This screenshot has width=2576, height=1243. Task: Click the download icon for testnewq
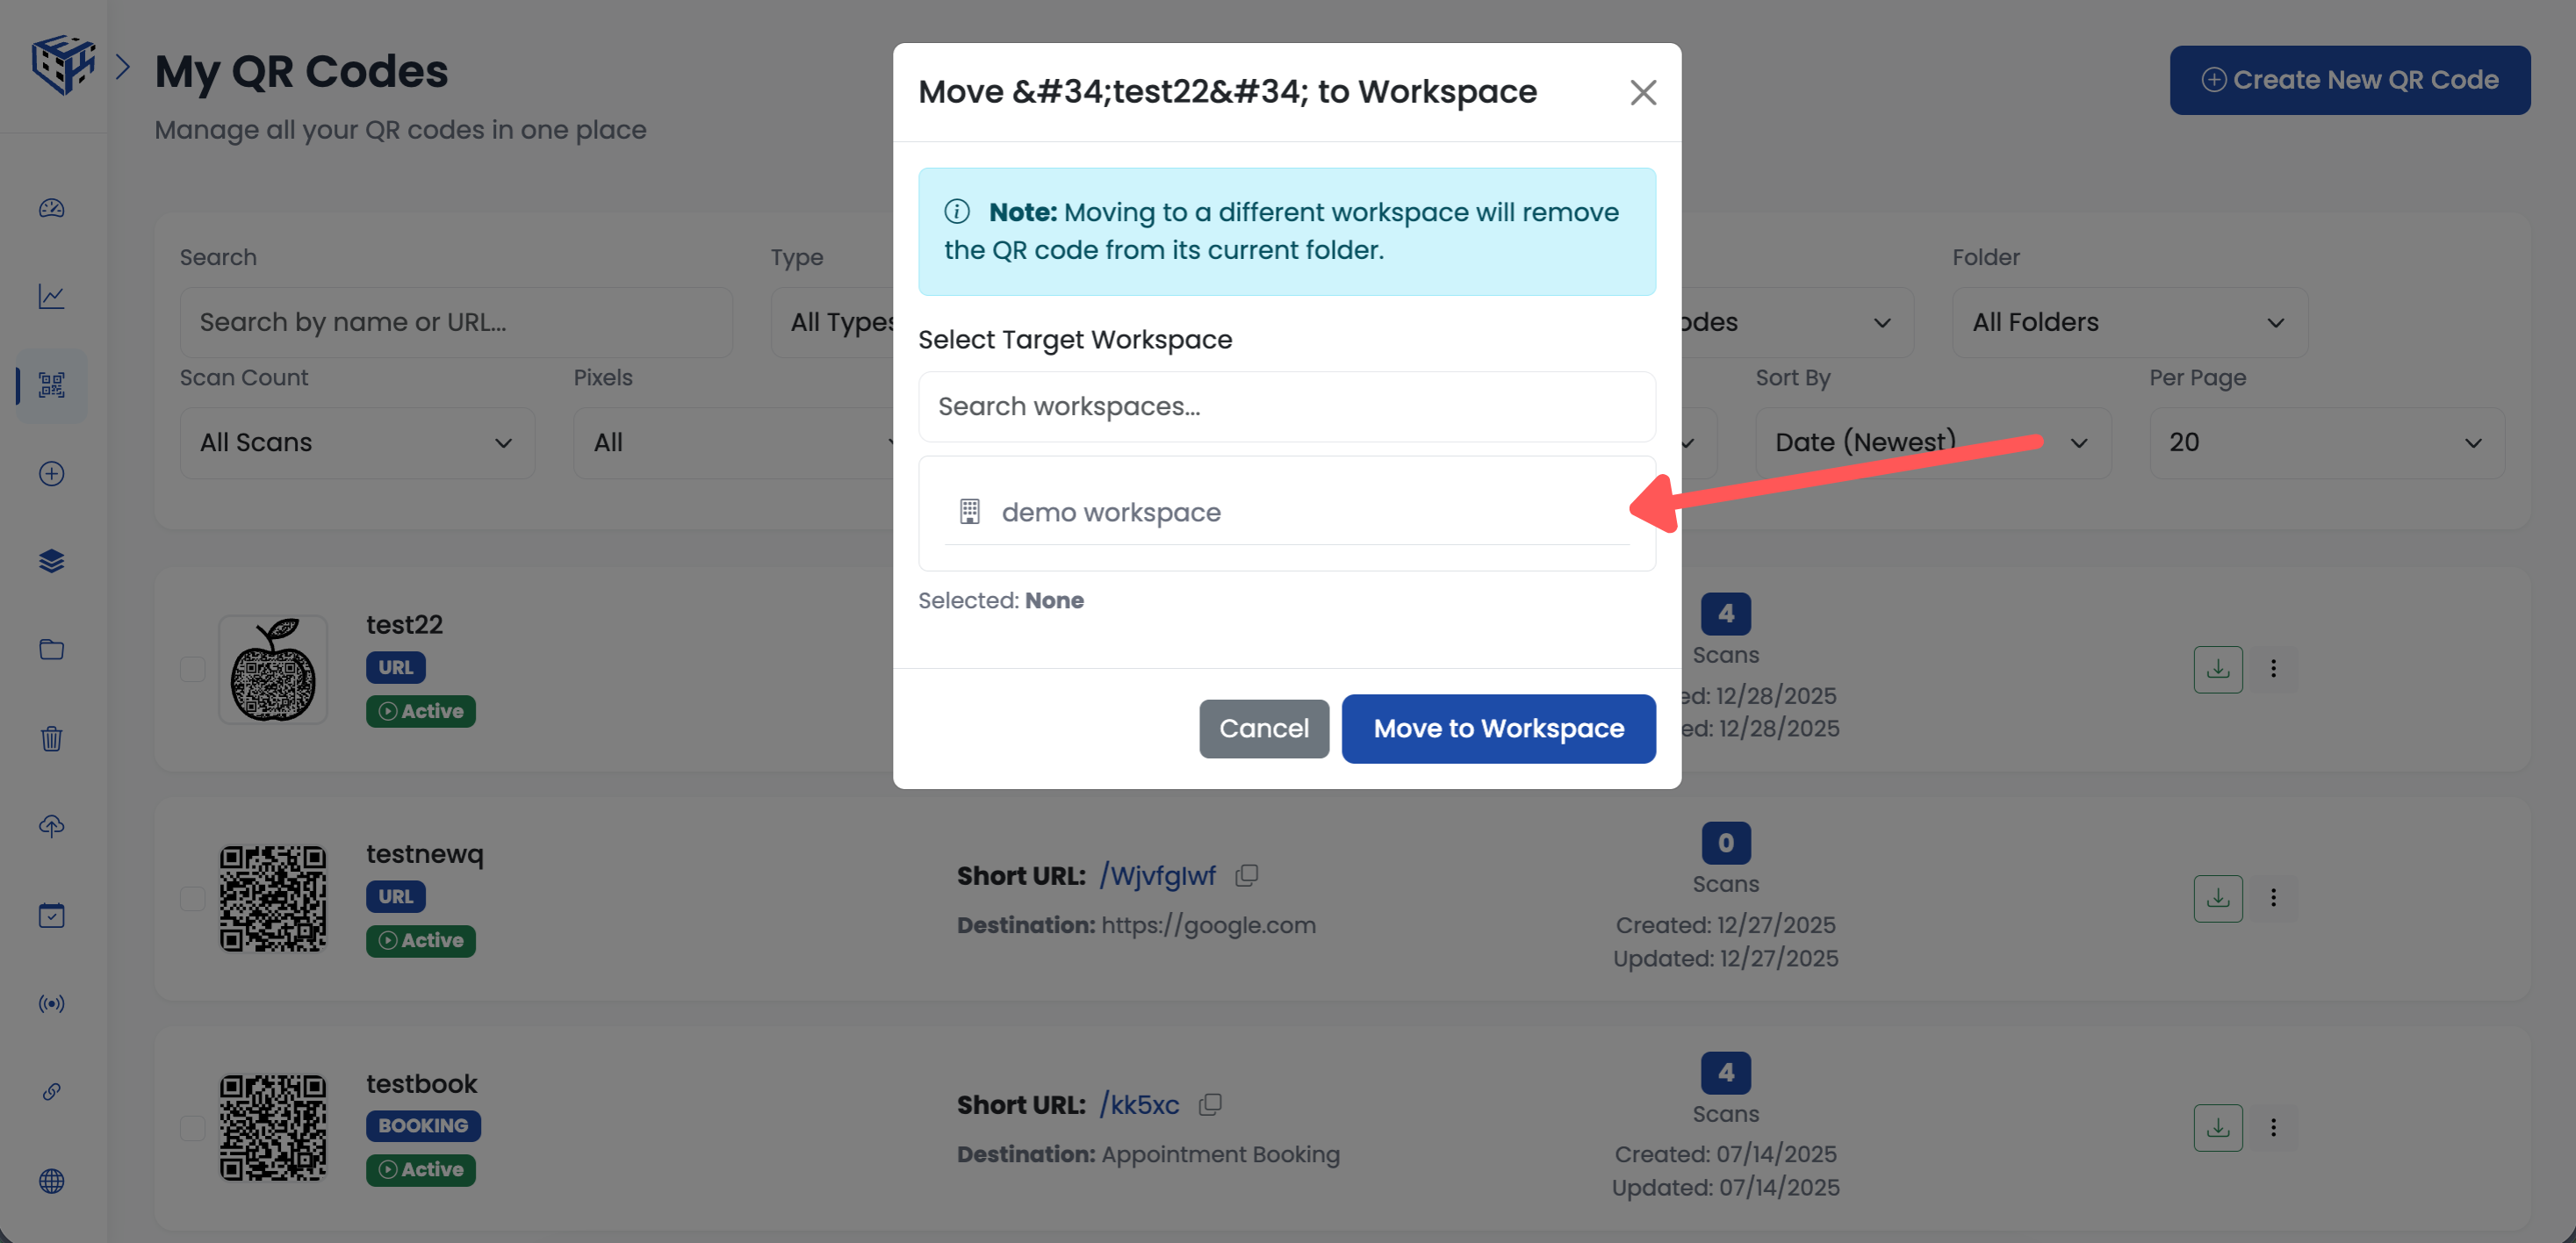[x=2217, y=898]
